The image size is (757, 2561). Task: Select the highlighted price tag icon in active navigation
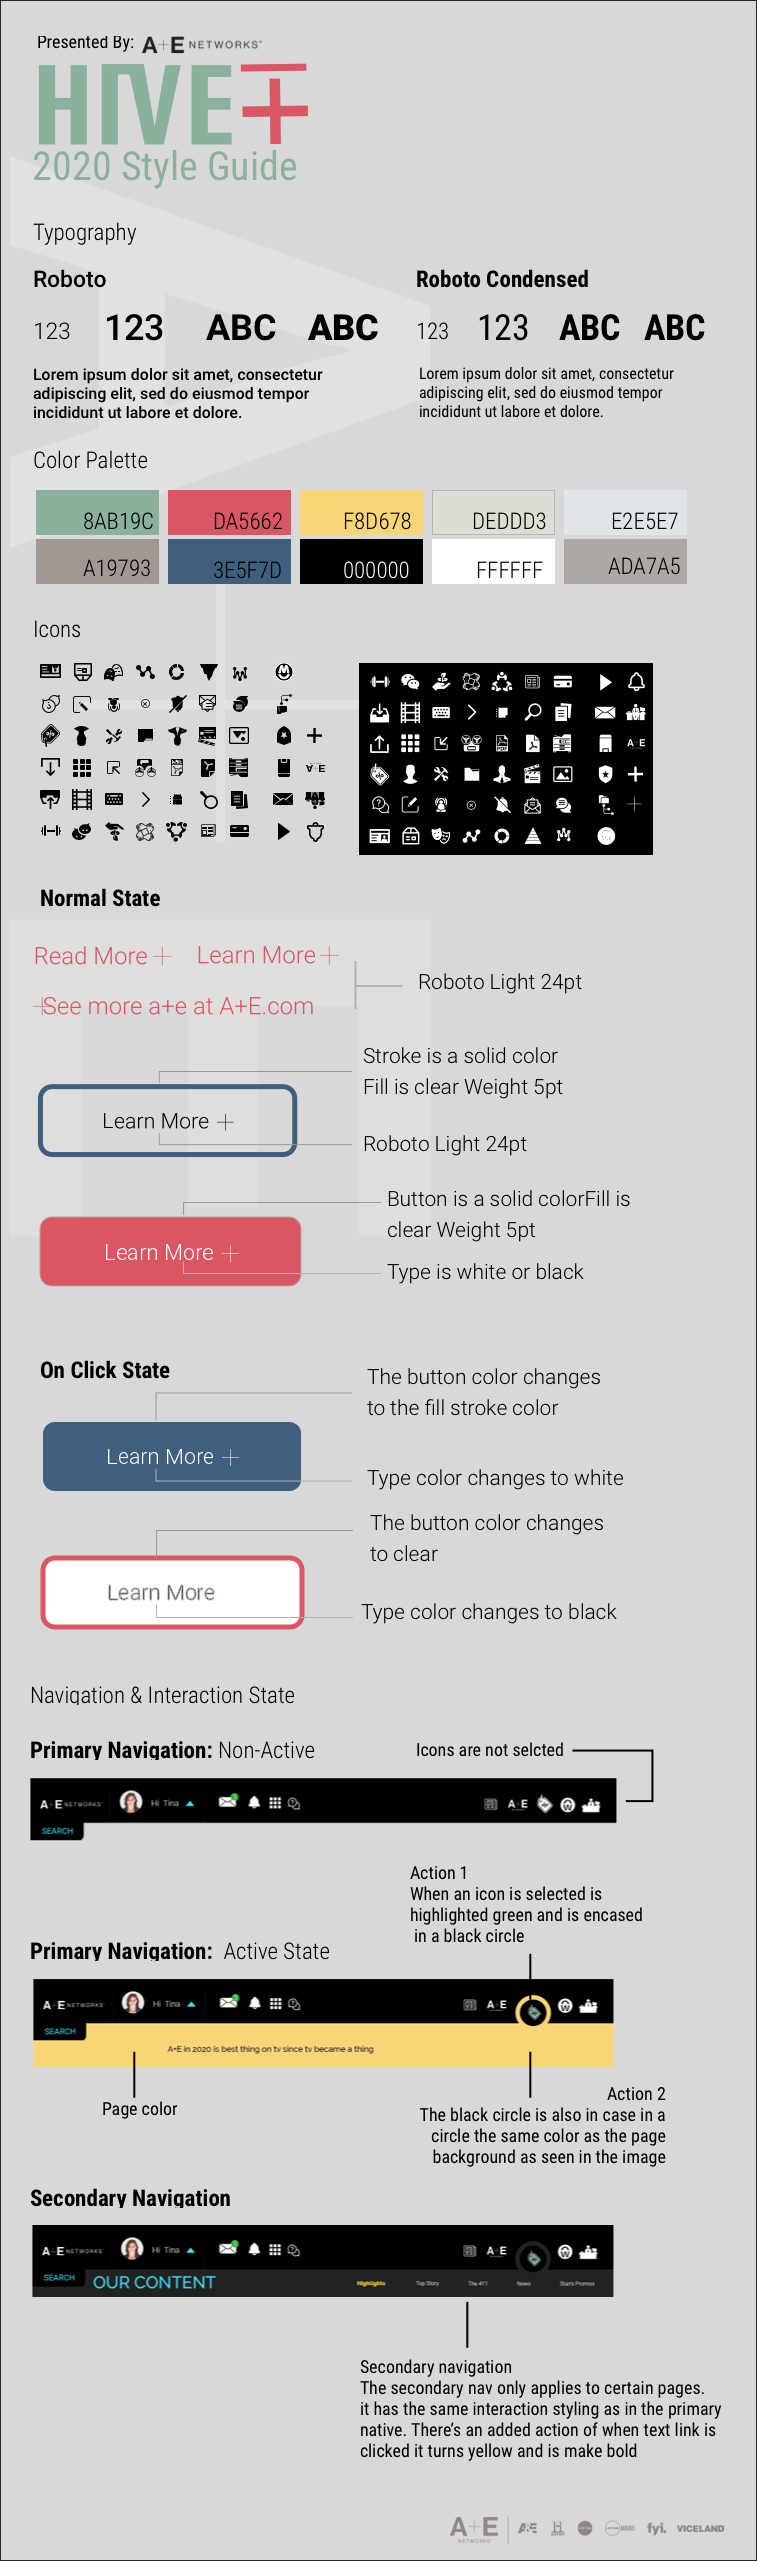click(x=534, y=2011)
